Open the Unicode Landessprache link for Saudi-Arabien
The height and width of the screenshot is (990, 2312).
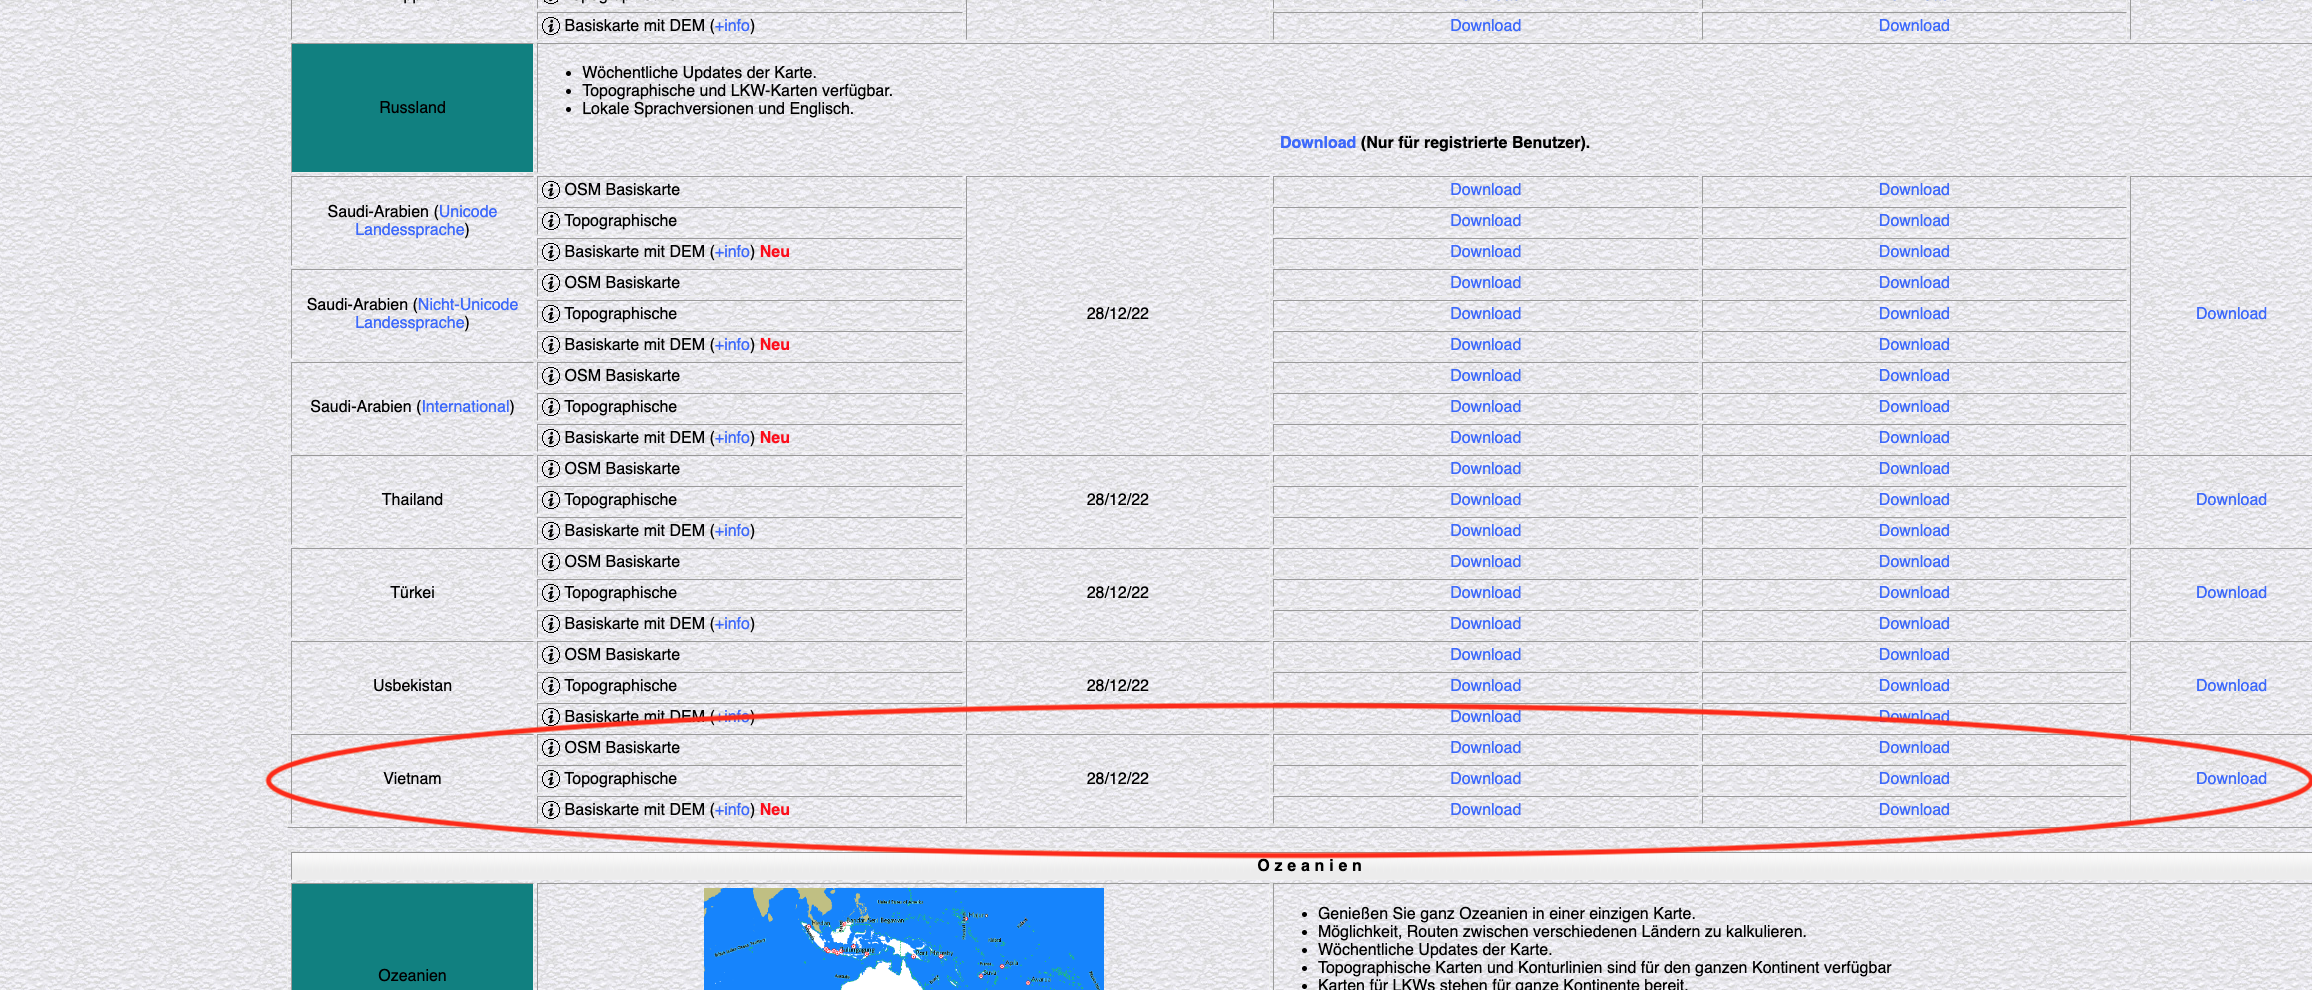point(467,212)
